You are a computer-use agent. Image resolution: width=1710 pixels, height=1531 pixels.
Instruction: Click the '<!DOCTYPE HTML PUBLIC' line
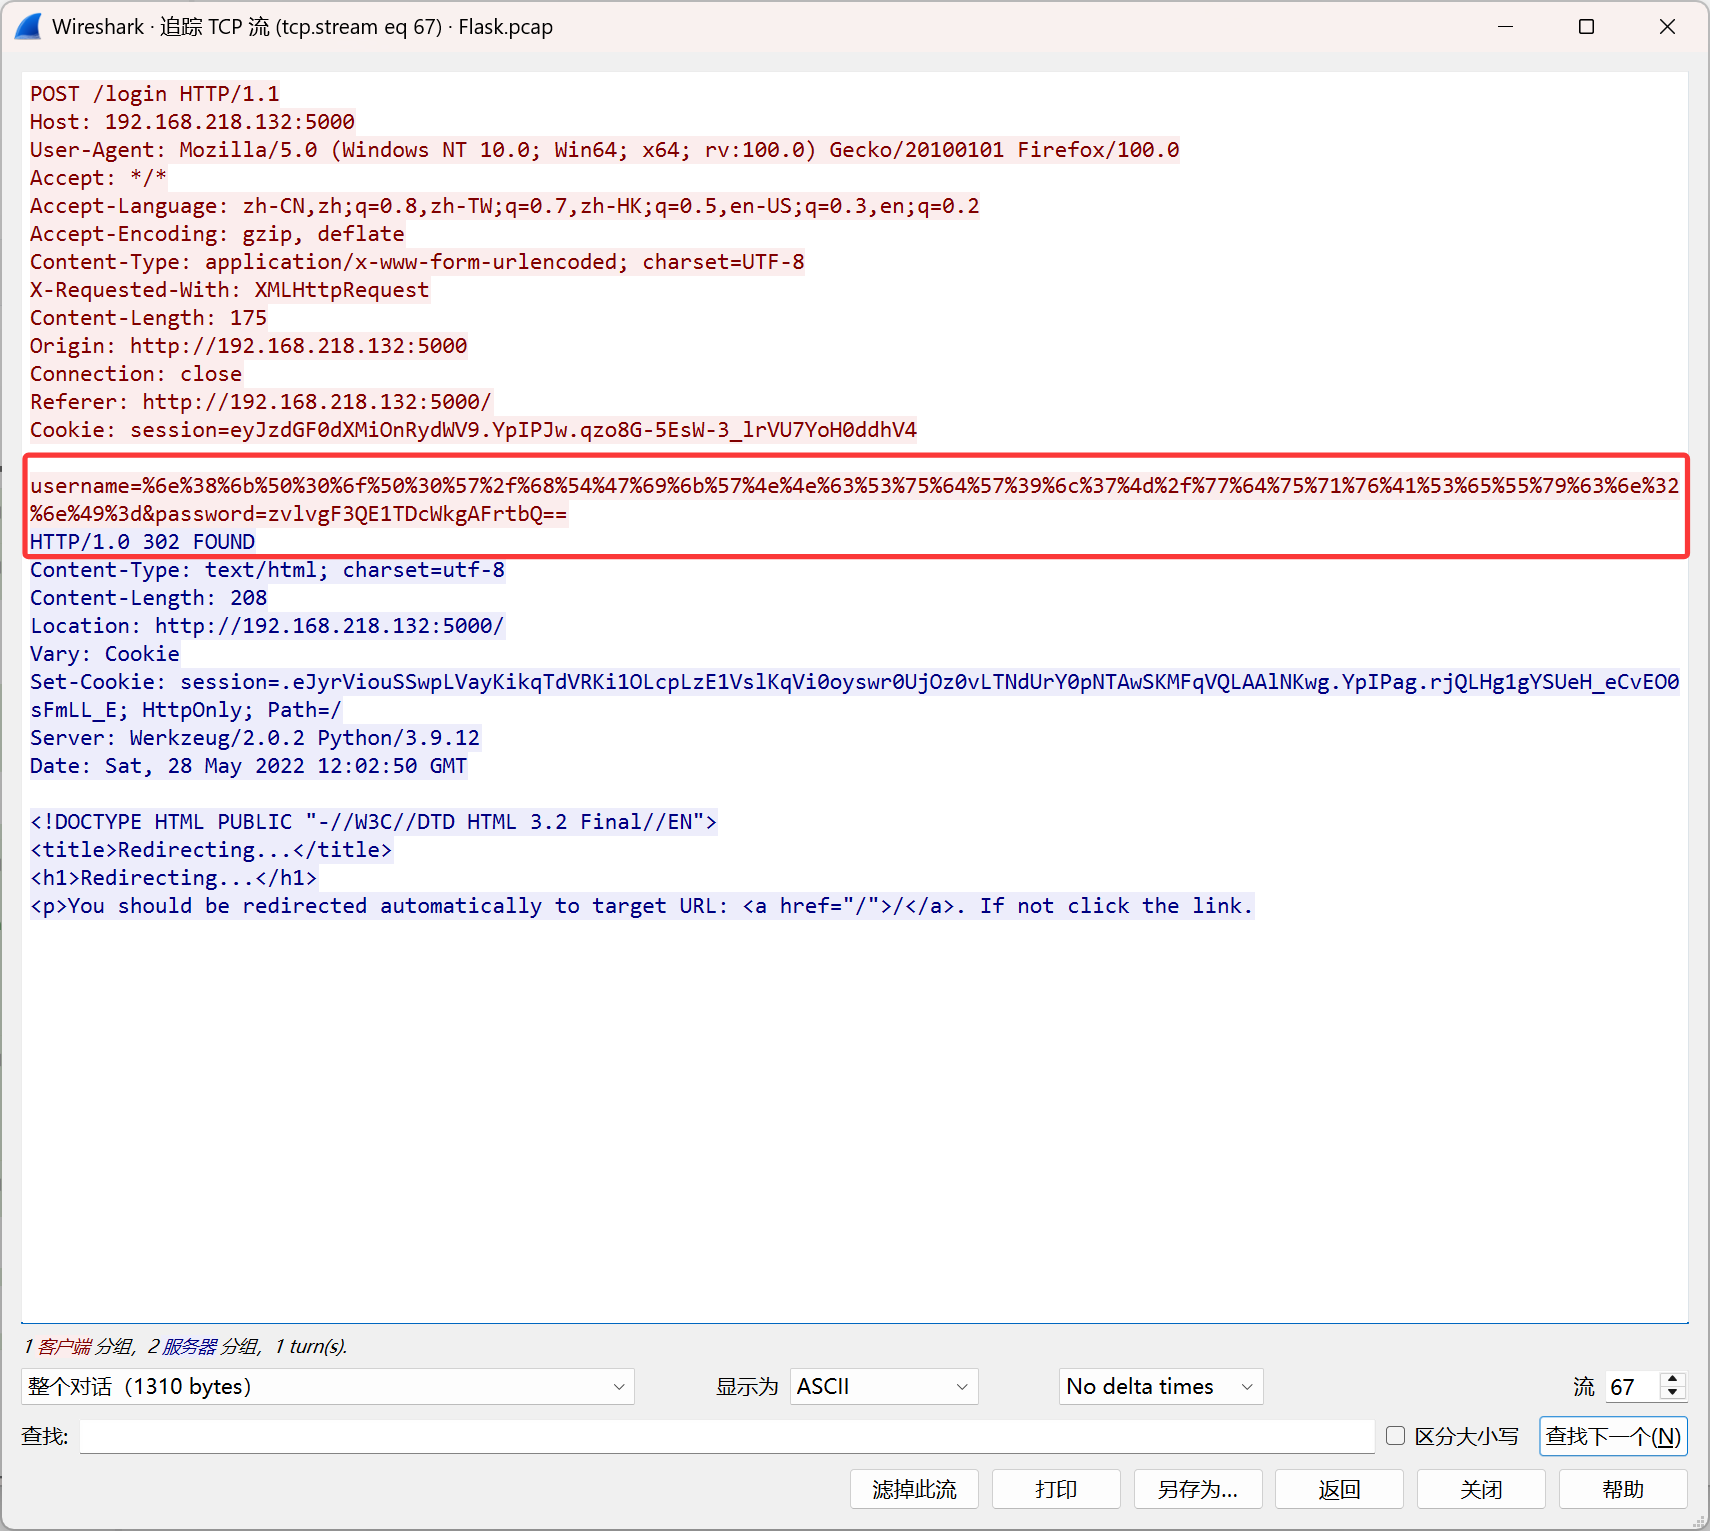click(x=374, y=822)
